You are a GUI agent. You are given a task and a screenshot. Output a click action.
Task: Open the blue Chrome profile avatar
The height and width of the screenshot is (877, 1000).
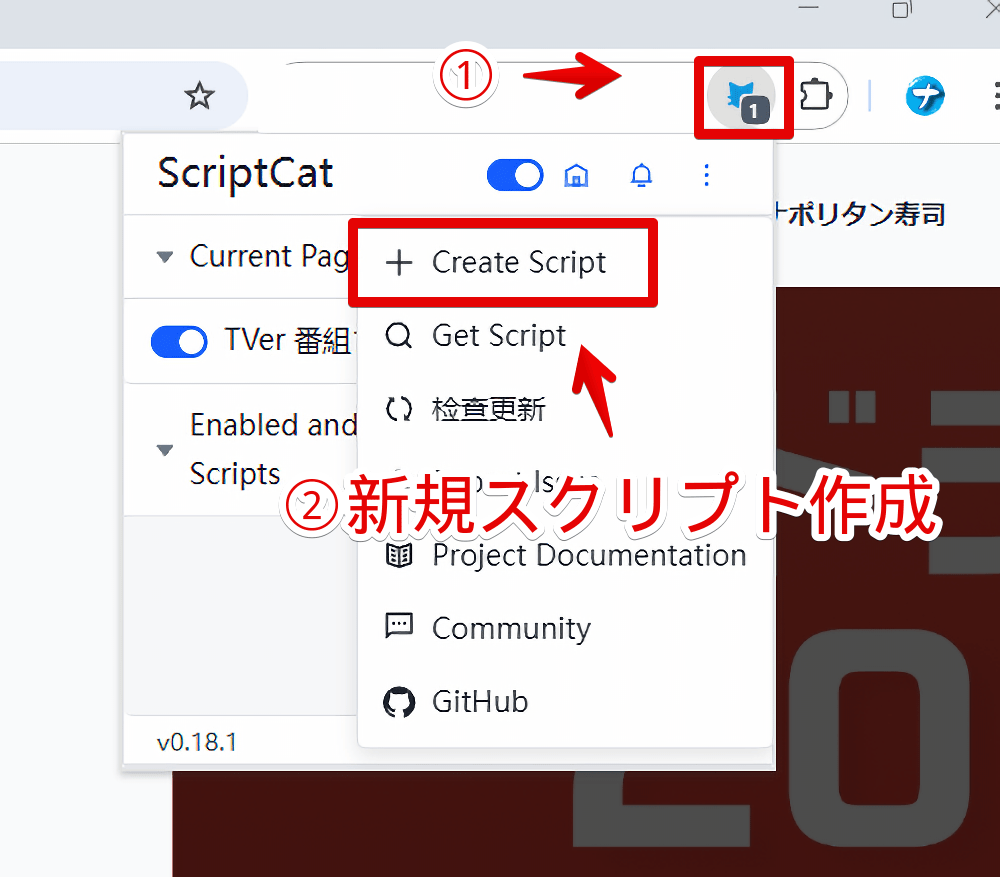[x=925, y=96]
